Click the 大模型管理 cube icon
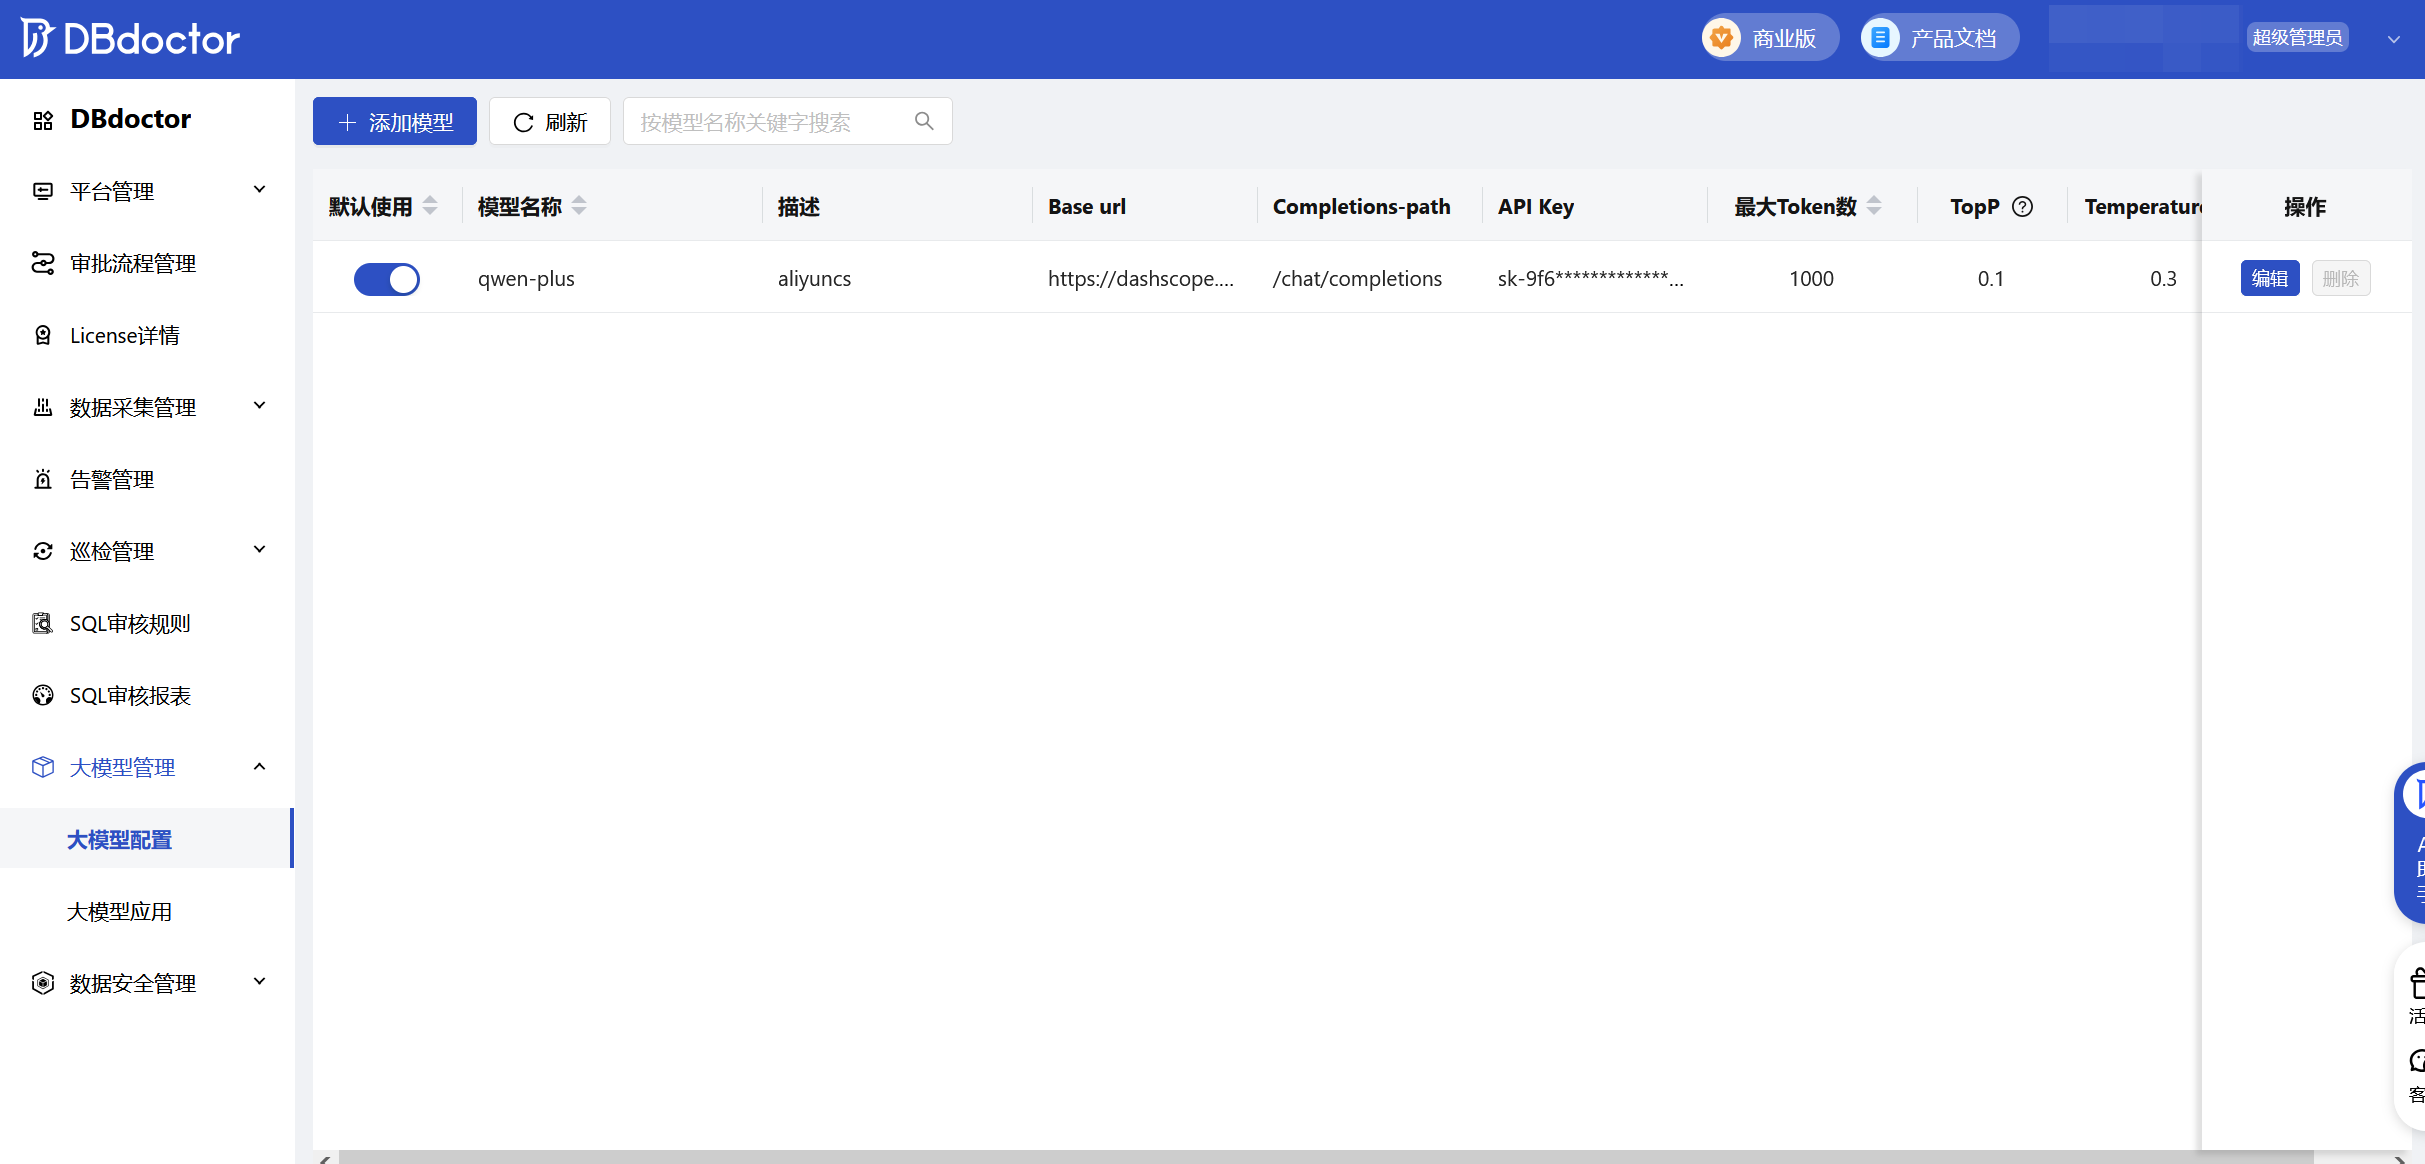The width and height of the screenshot is (2425, 1164). pos(43,767)
